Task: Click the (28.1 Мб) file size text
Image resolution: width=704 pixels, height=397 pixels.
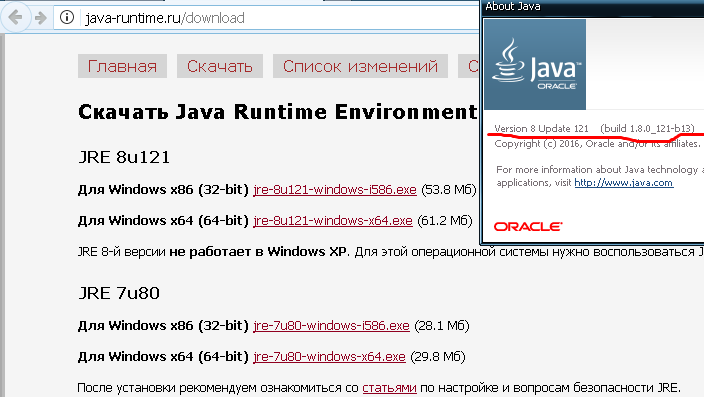Action: pos(442,325)
